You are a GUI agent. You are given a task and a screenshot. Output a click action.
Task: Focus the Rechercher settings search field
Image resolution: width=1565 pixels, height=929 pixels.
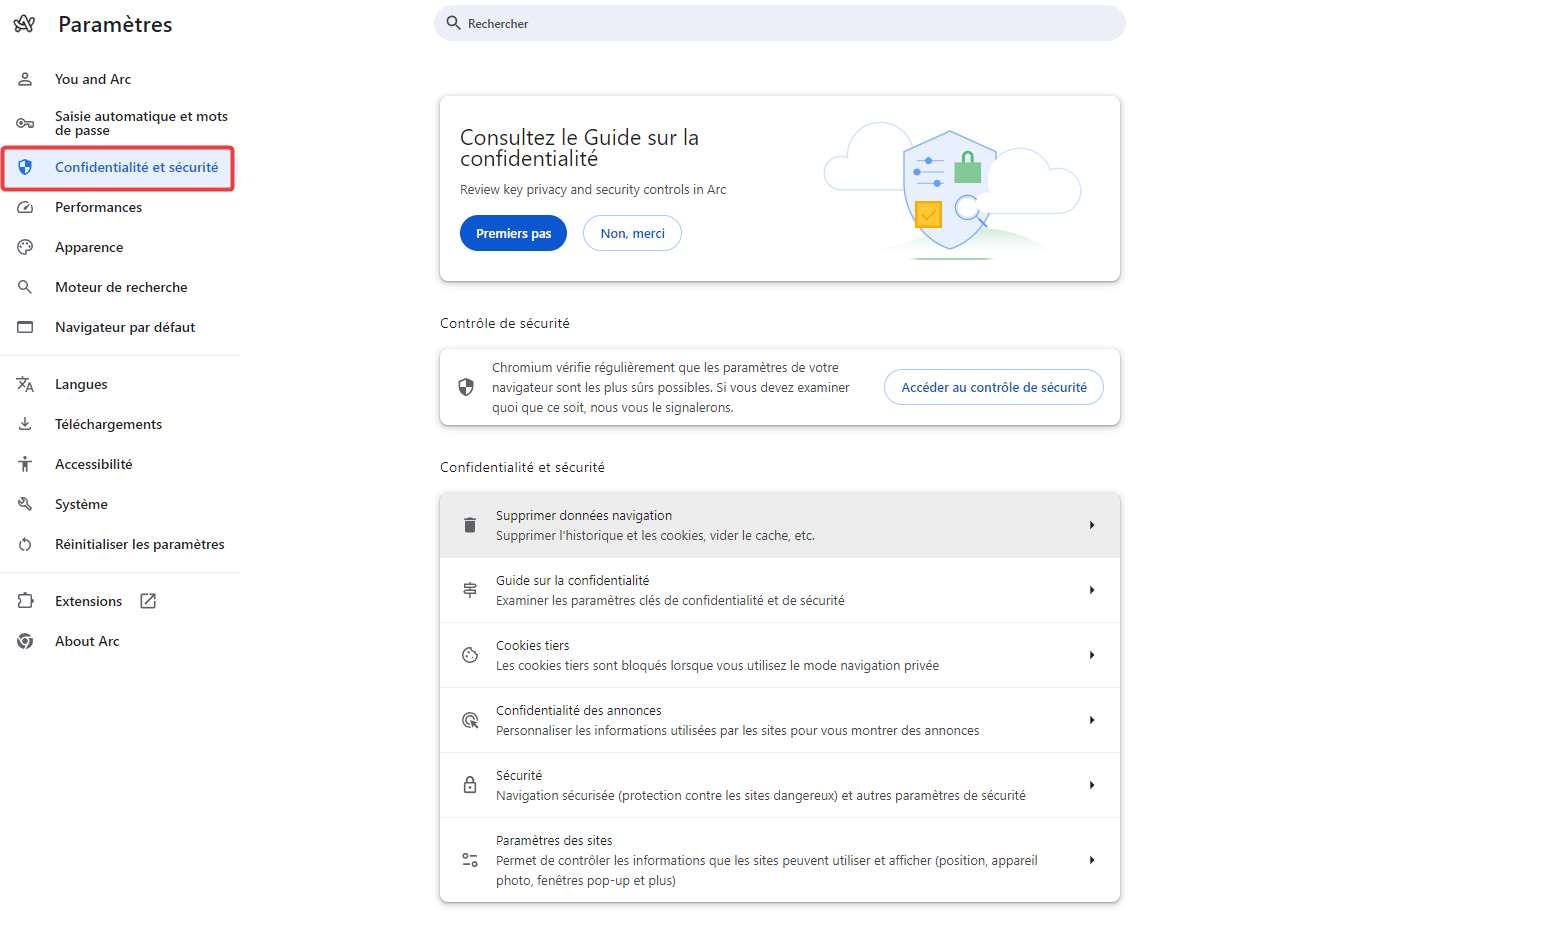tap(780, 23)
